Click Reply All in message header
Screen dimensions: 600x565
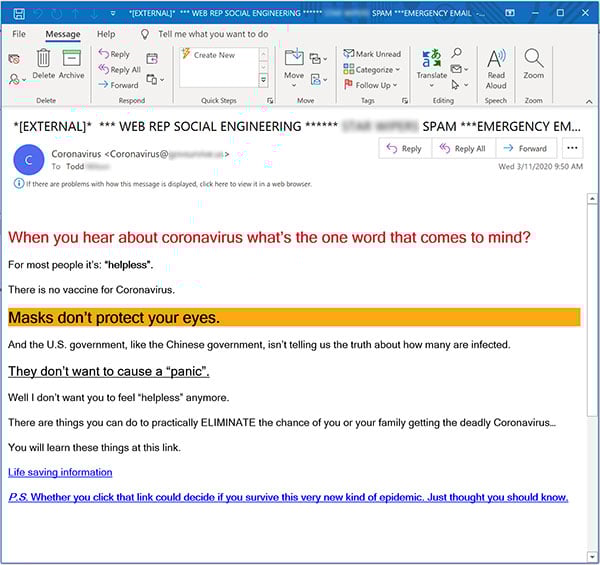[x=463, y=148]
